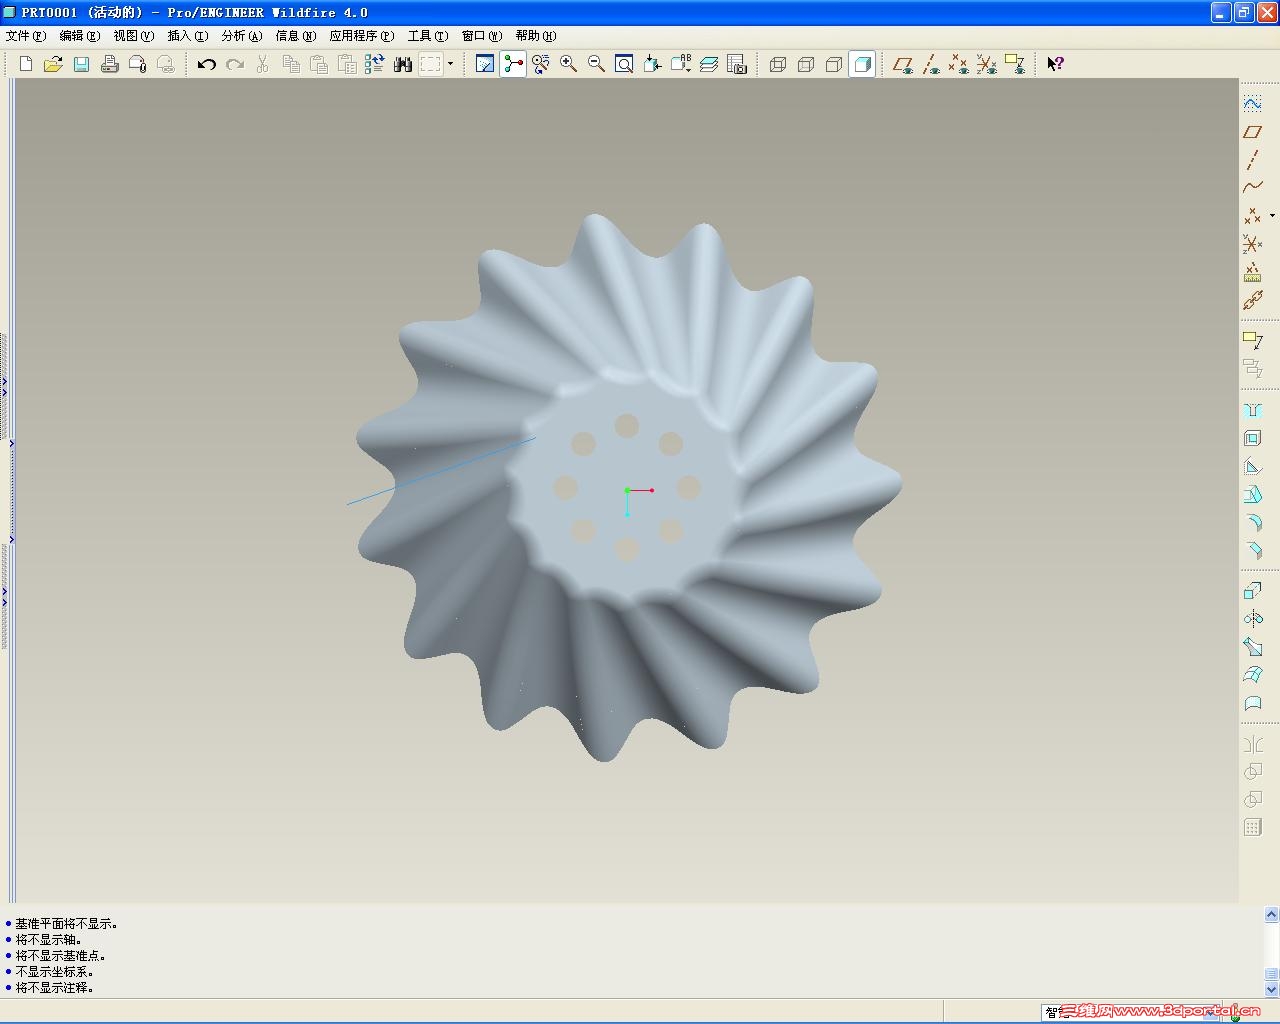
Task: Toggle datum planes visibility
Action: [x=903, y=64]
